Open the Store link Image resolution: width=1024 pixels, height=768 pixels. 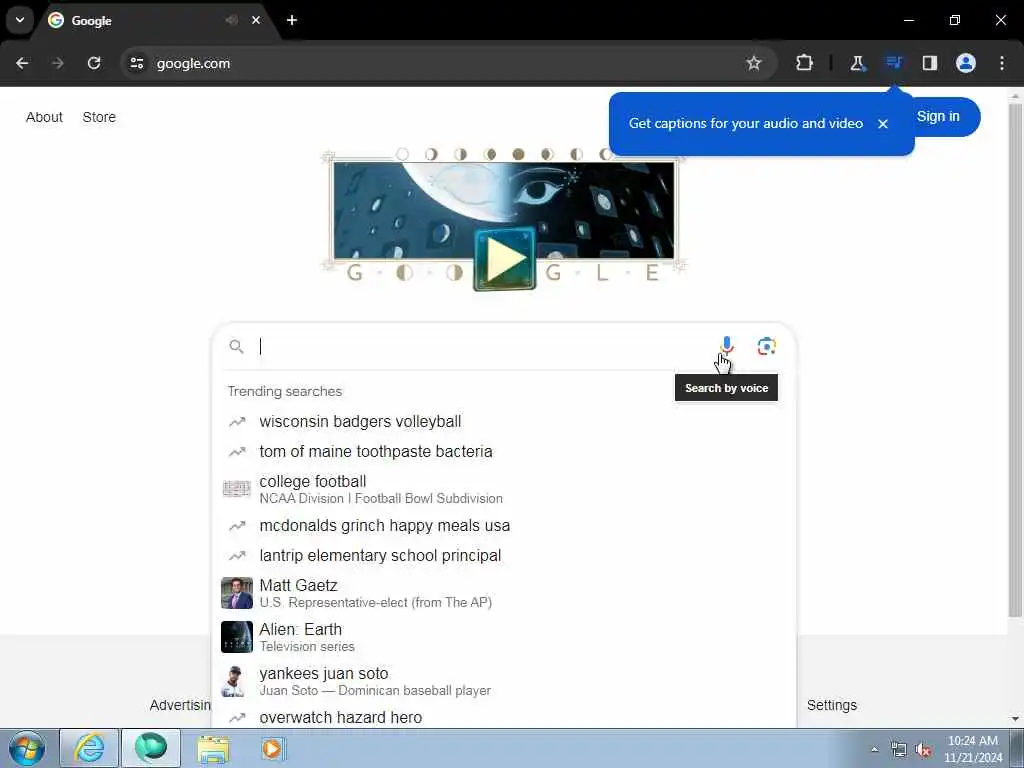(99, 117)
